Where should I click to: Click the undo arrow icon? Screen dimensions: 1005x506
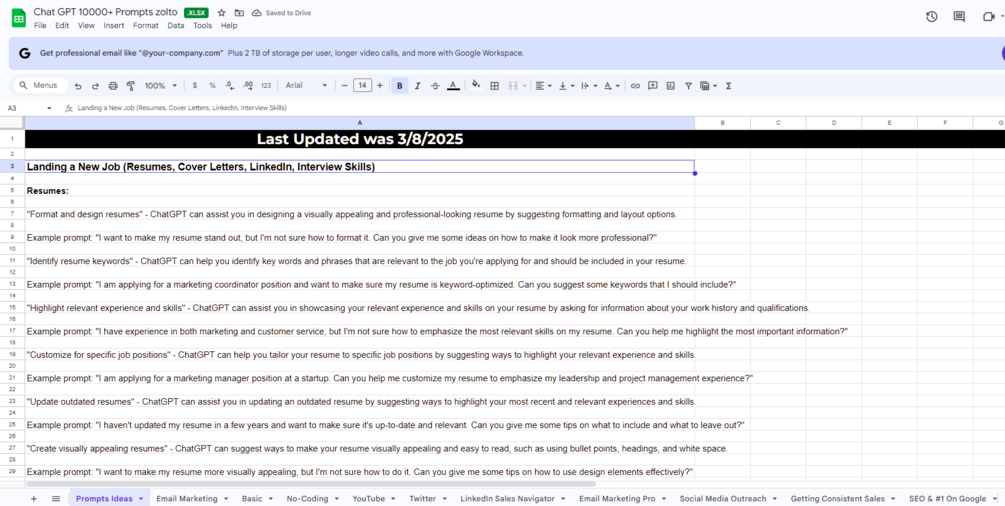78,85
